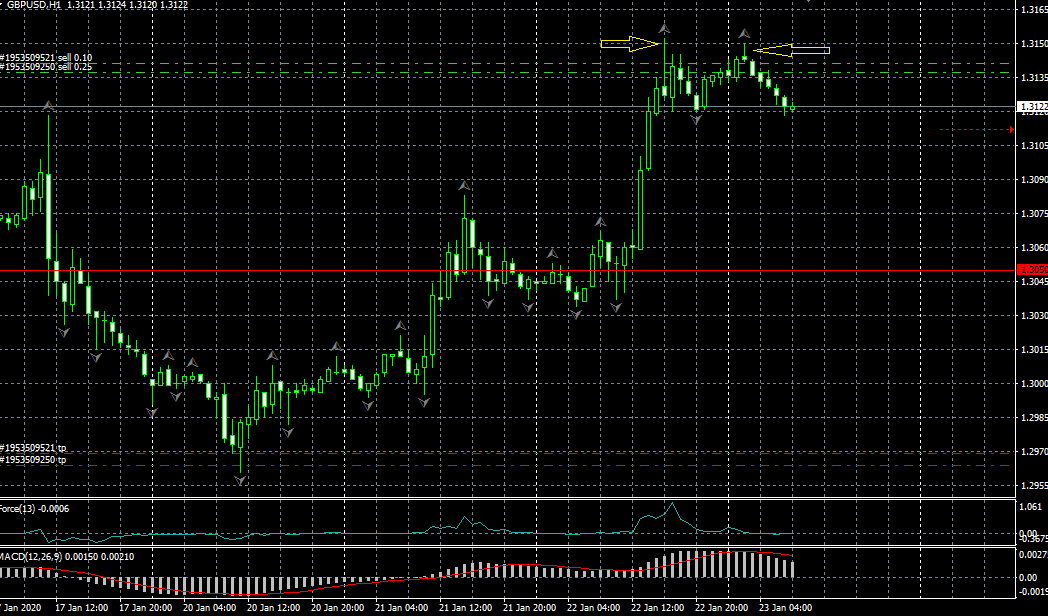Click the 20 Jan 04:00 time label
The height and width of the screenshot is (616, 1048).
[x=209, y=608]
